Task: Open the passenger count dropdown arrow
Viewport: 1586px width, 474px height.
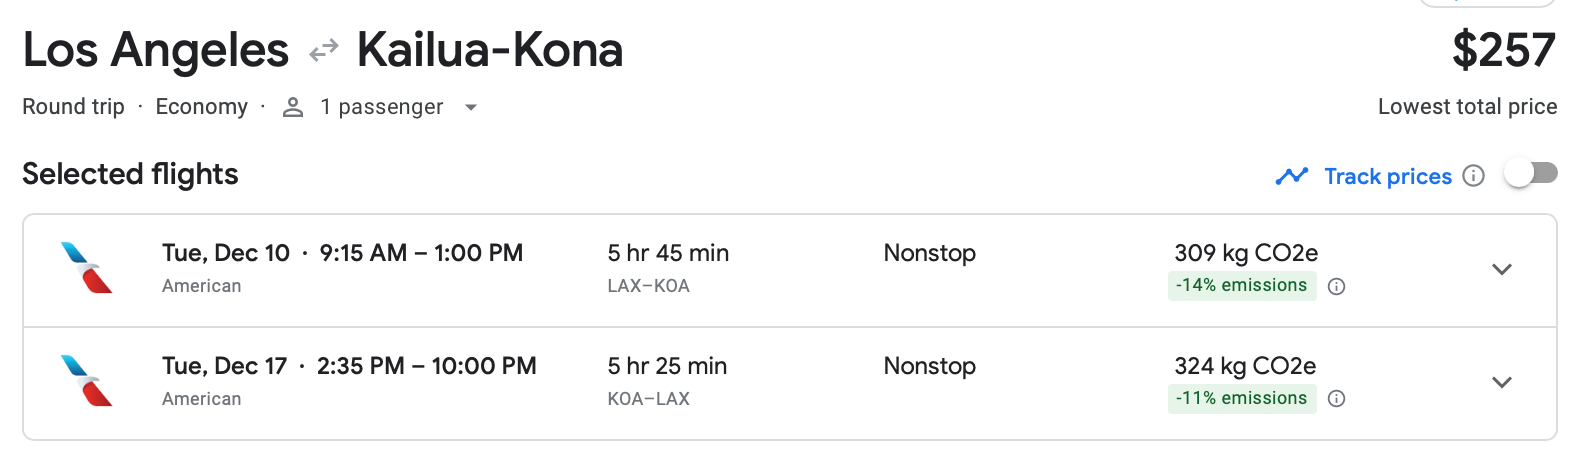Action: coord(471,108)
